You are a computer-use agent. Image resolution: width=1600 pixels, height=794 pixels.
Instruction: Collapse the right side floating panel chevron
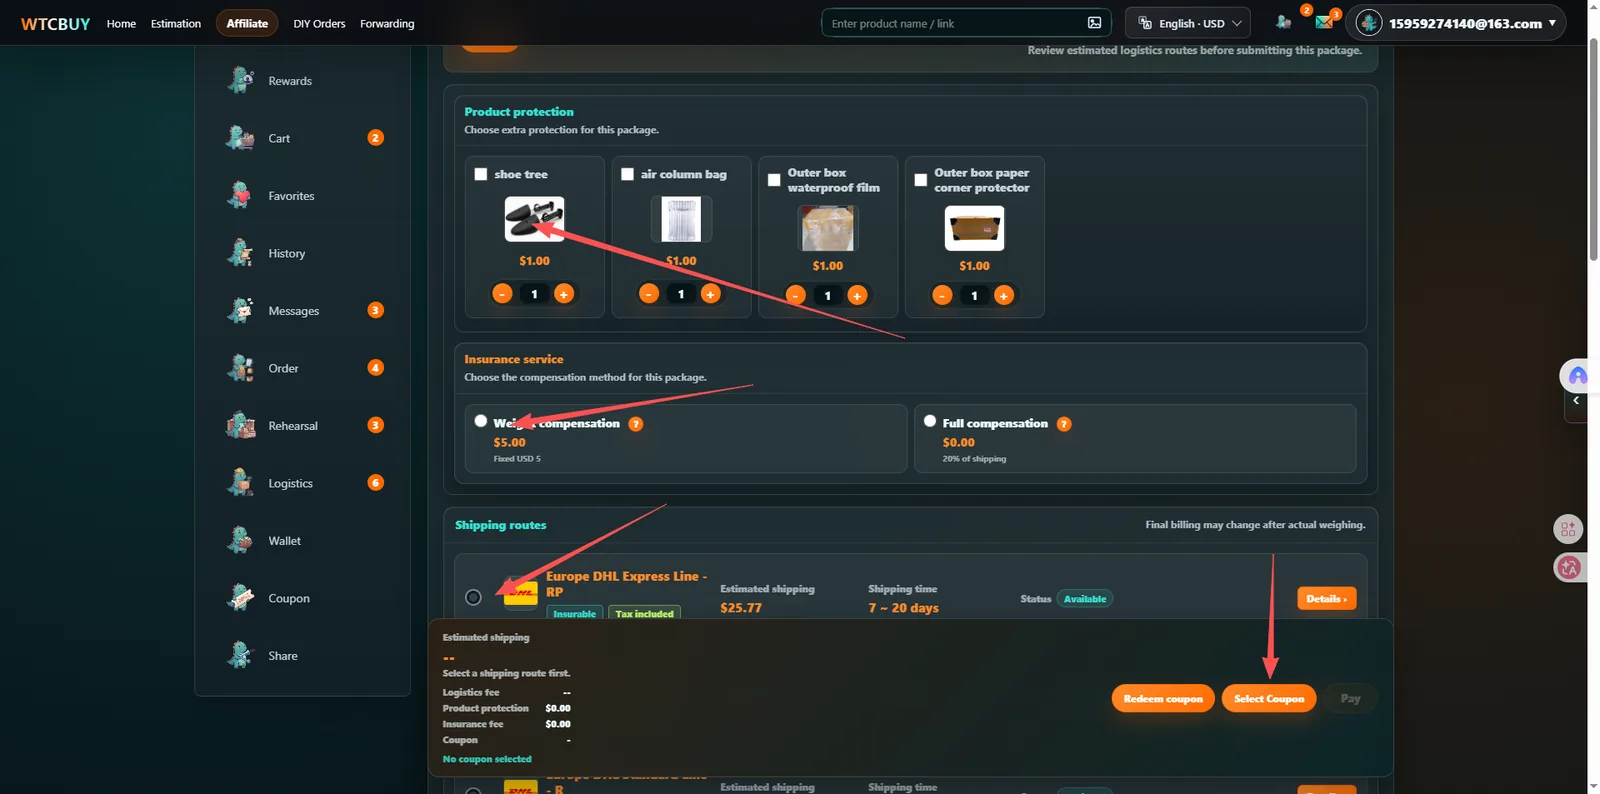click(1576, 400)
